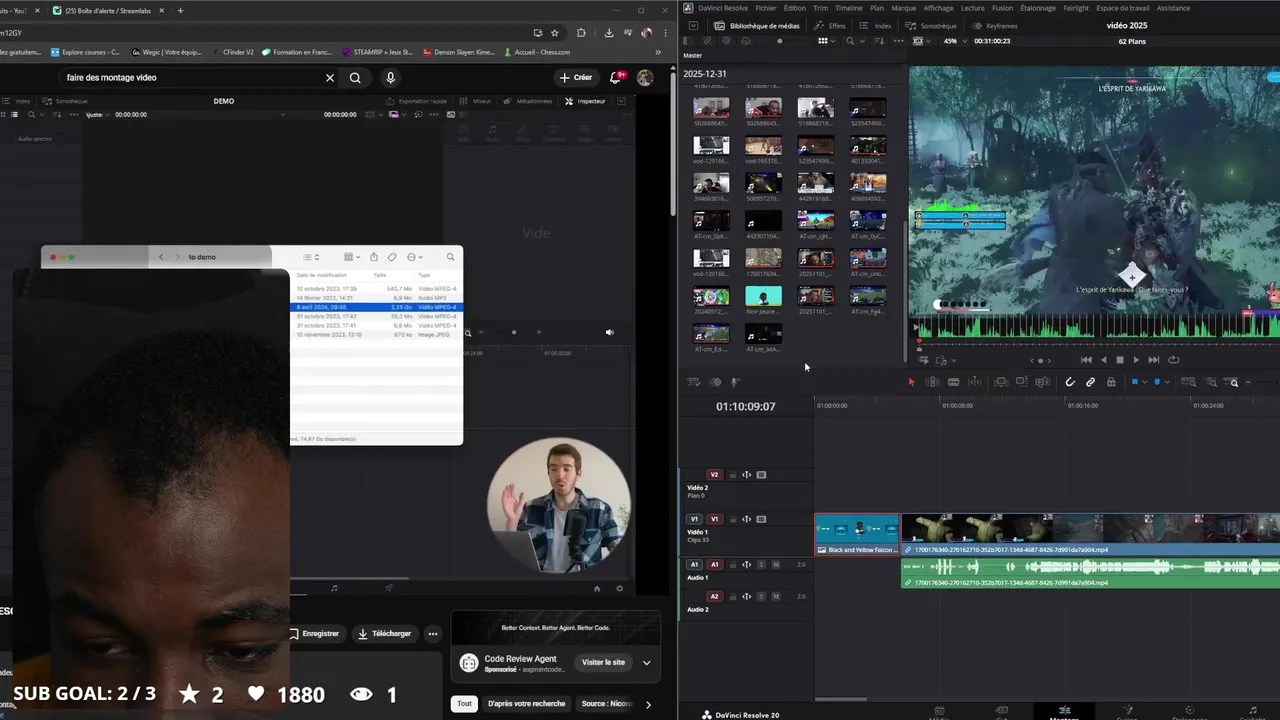Open the Keyframes panel
The image size is (1280, 720).
point(994,26)
